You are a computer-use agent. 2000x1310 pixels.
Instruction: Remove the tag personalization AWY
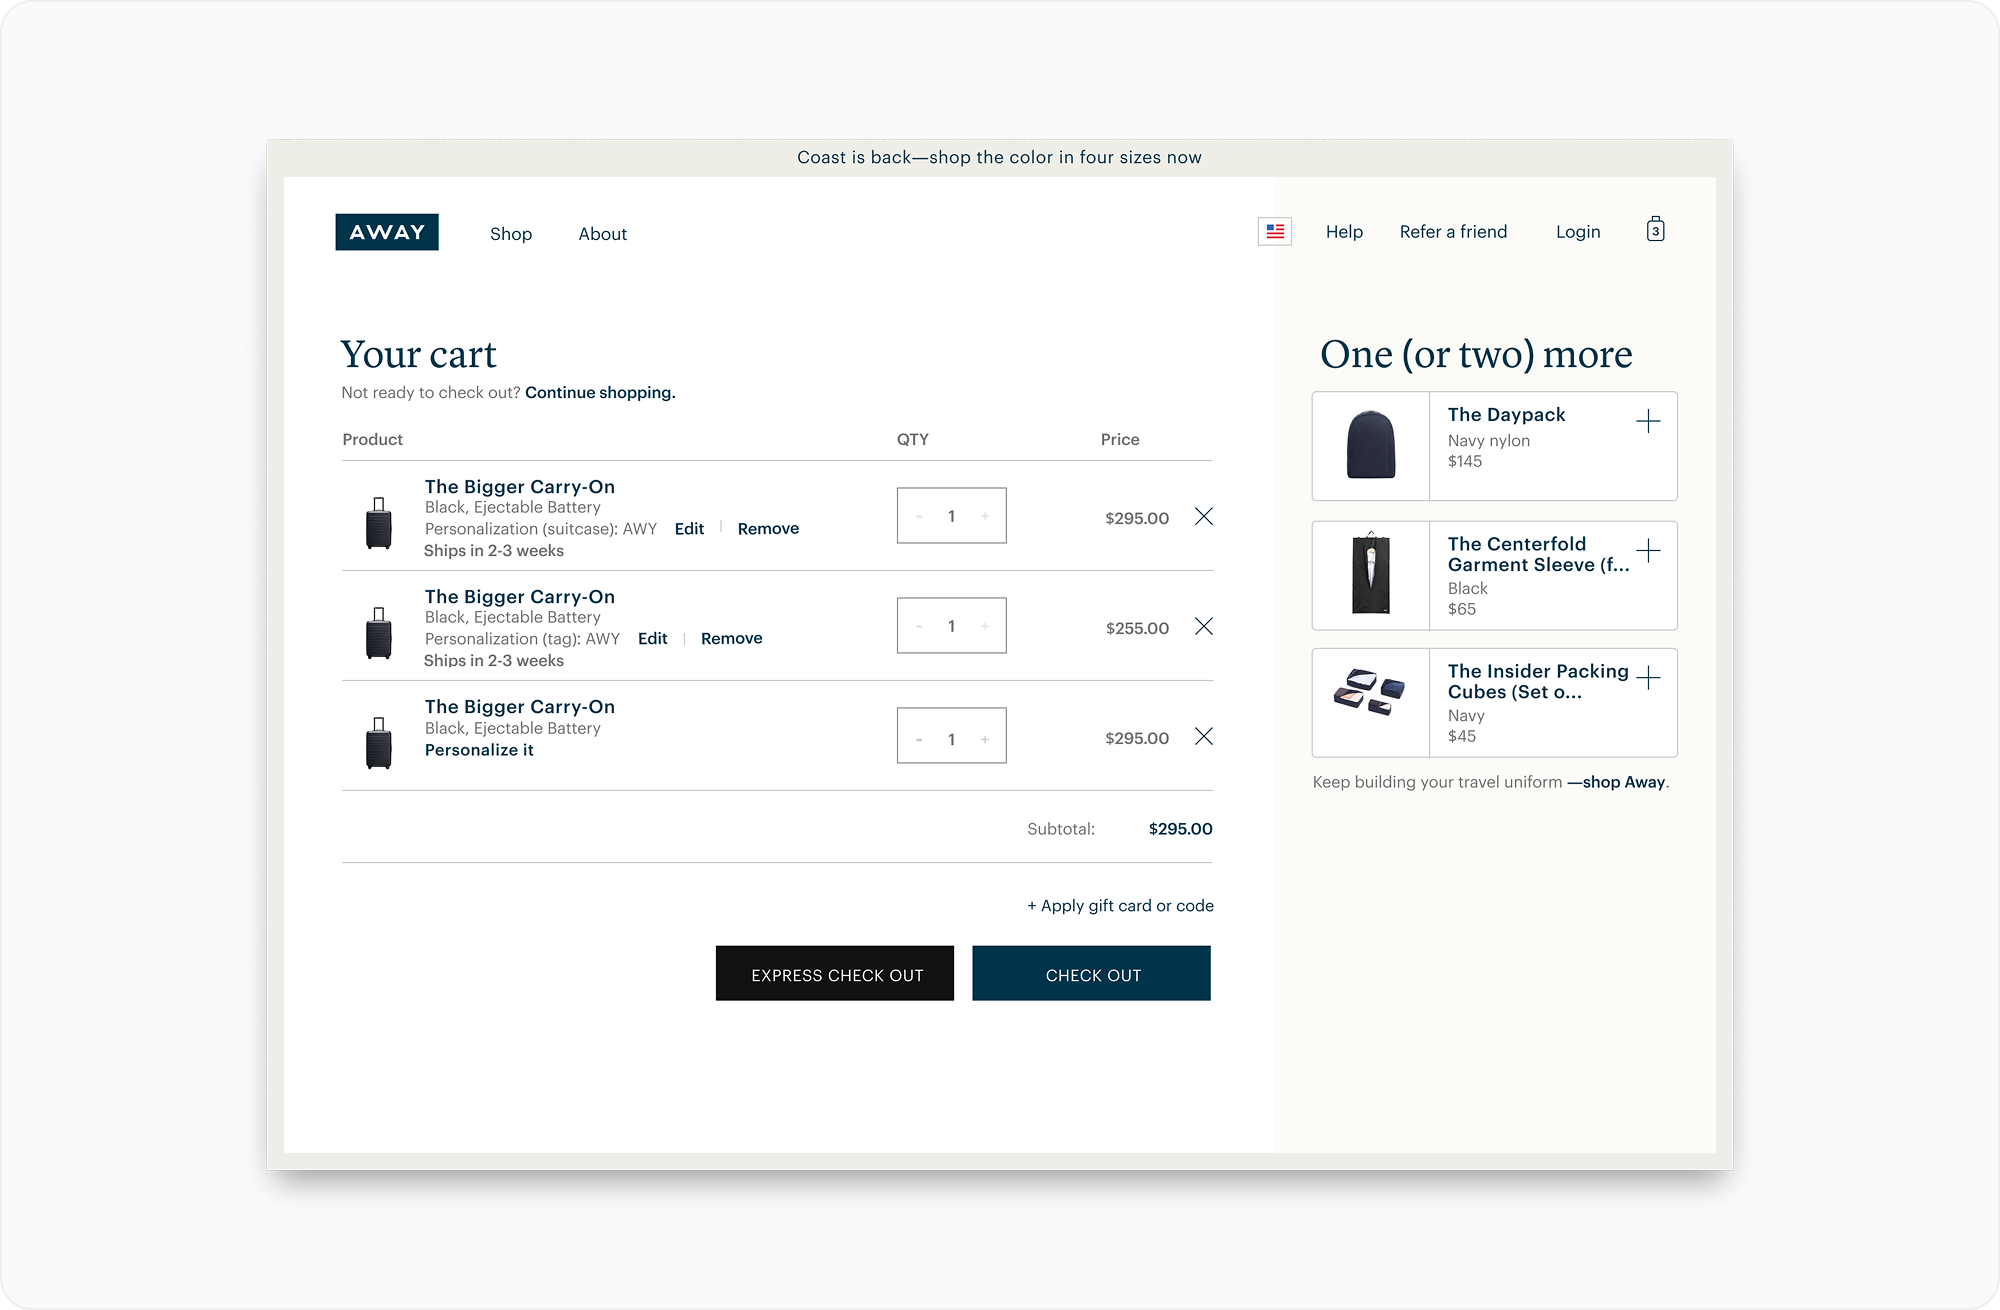731,638
